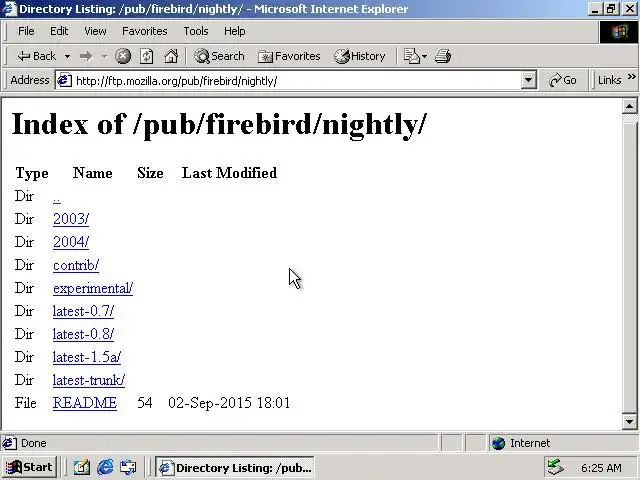Click the '02-Sep-2015 18:01' date text
Viewport: 640px width, 480px height.
pyautogui.click(x=229, y=403)
